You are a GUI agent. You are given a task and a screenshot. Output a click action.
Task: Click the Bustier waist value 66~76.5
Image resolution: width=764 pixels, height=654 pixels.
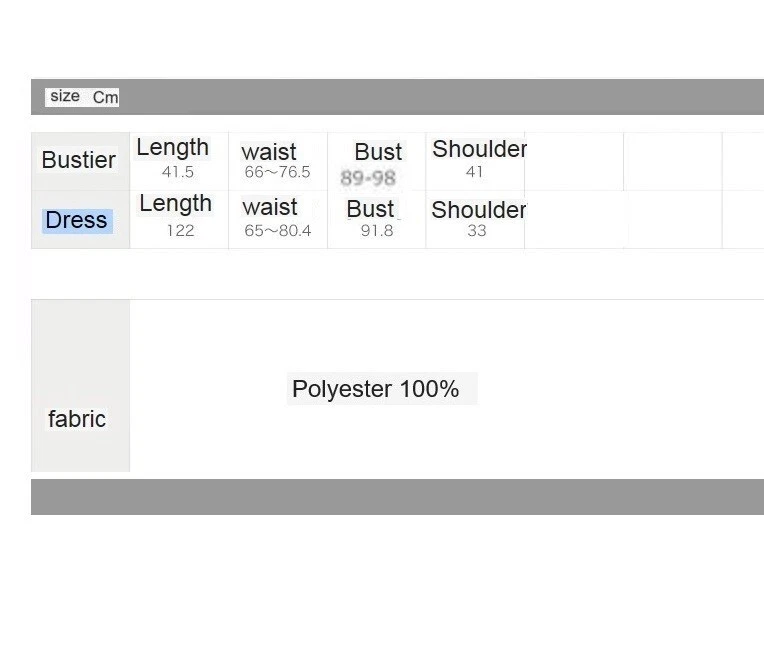click(x=277, y=172)
